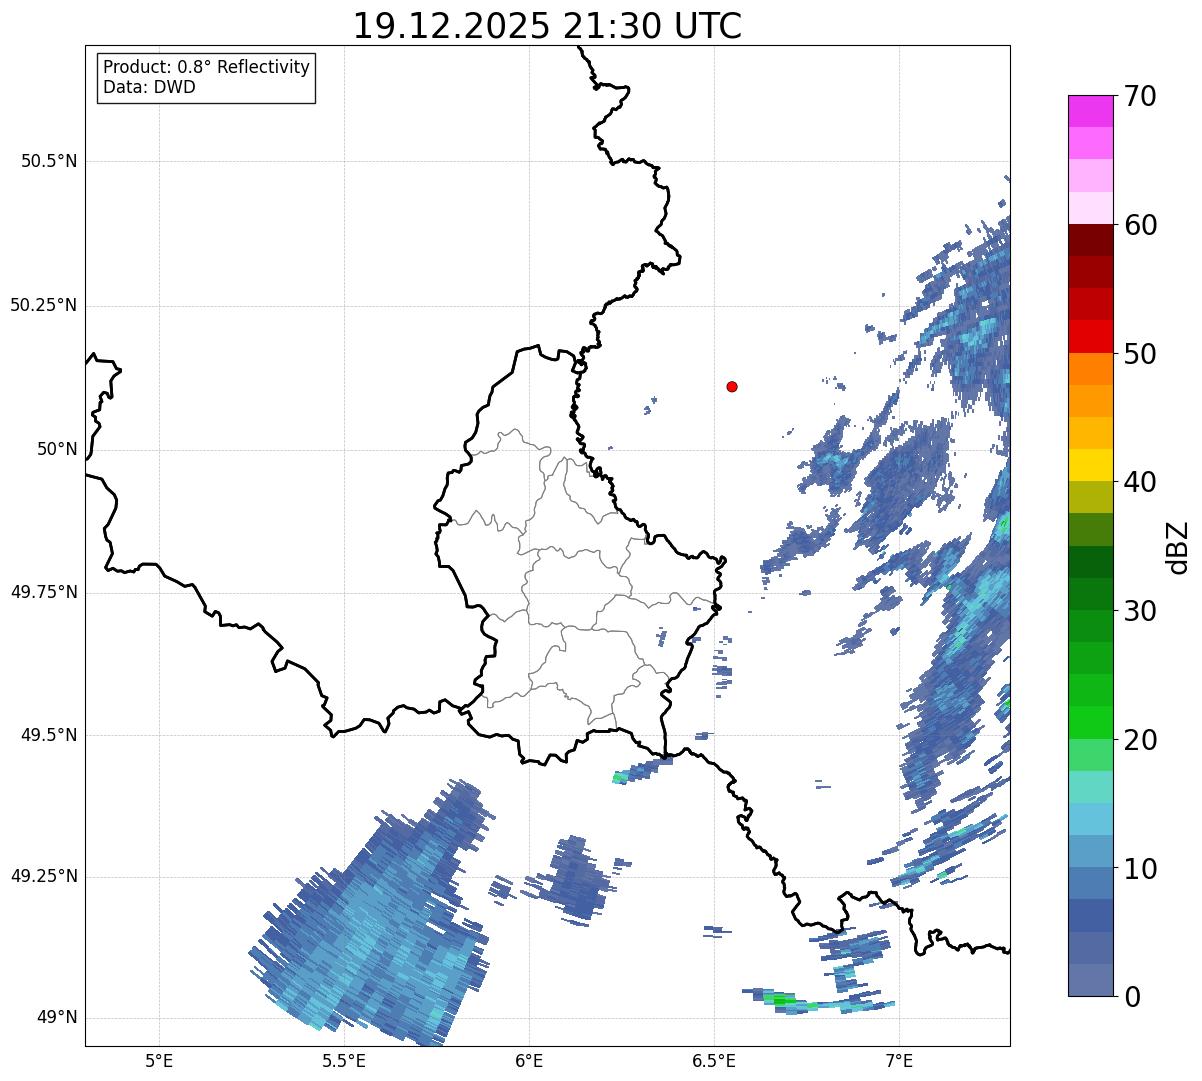1202x1081 pixels.
Task: Click the red station marker dot
Action: click(732, 386)
